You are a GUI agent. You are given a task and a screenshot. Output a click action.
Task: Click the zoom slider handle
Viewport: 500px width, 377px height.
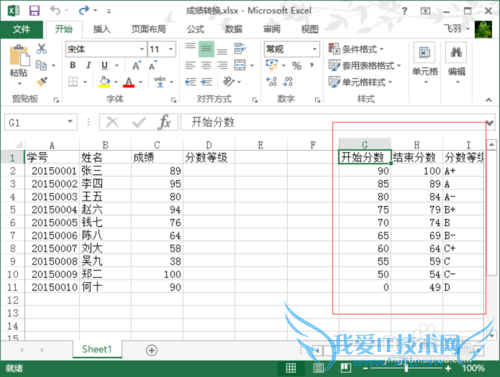(x=406, y=368)
